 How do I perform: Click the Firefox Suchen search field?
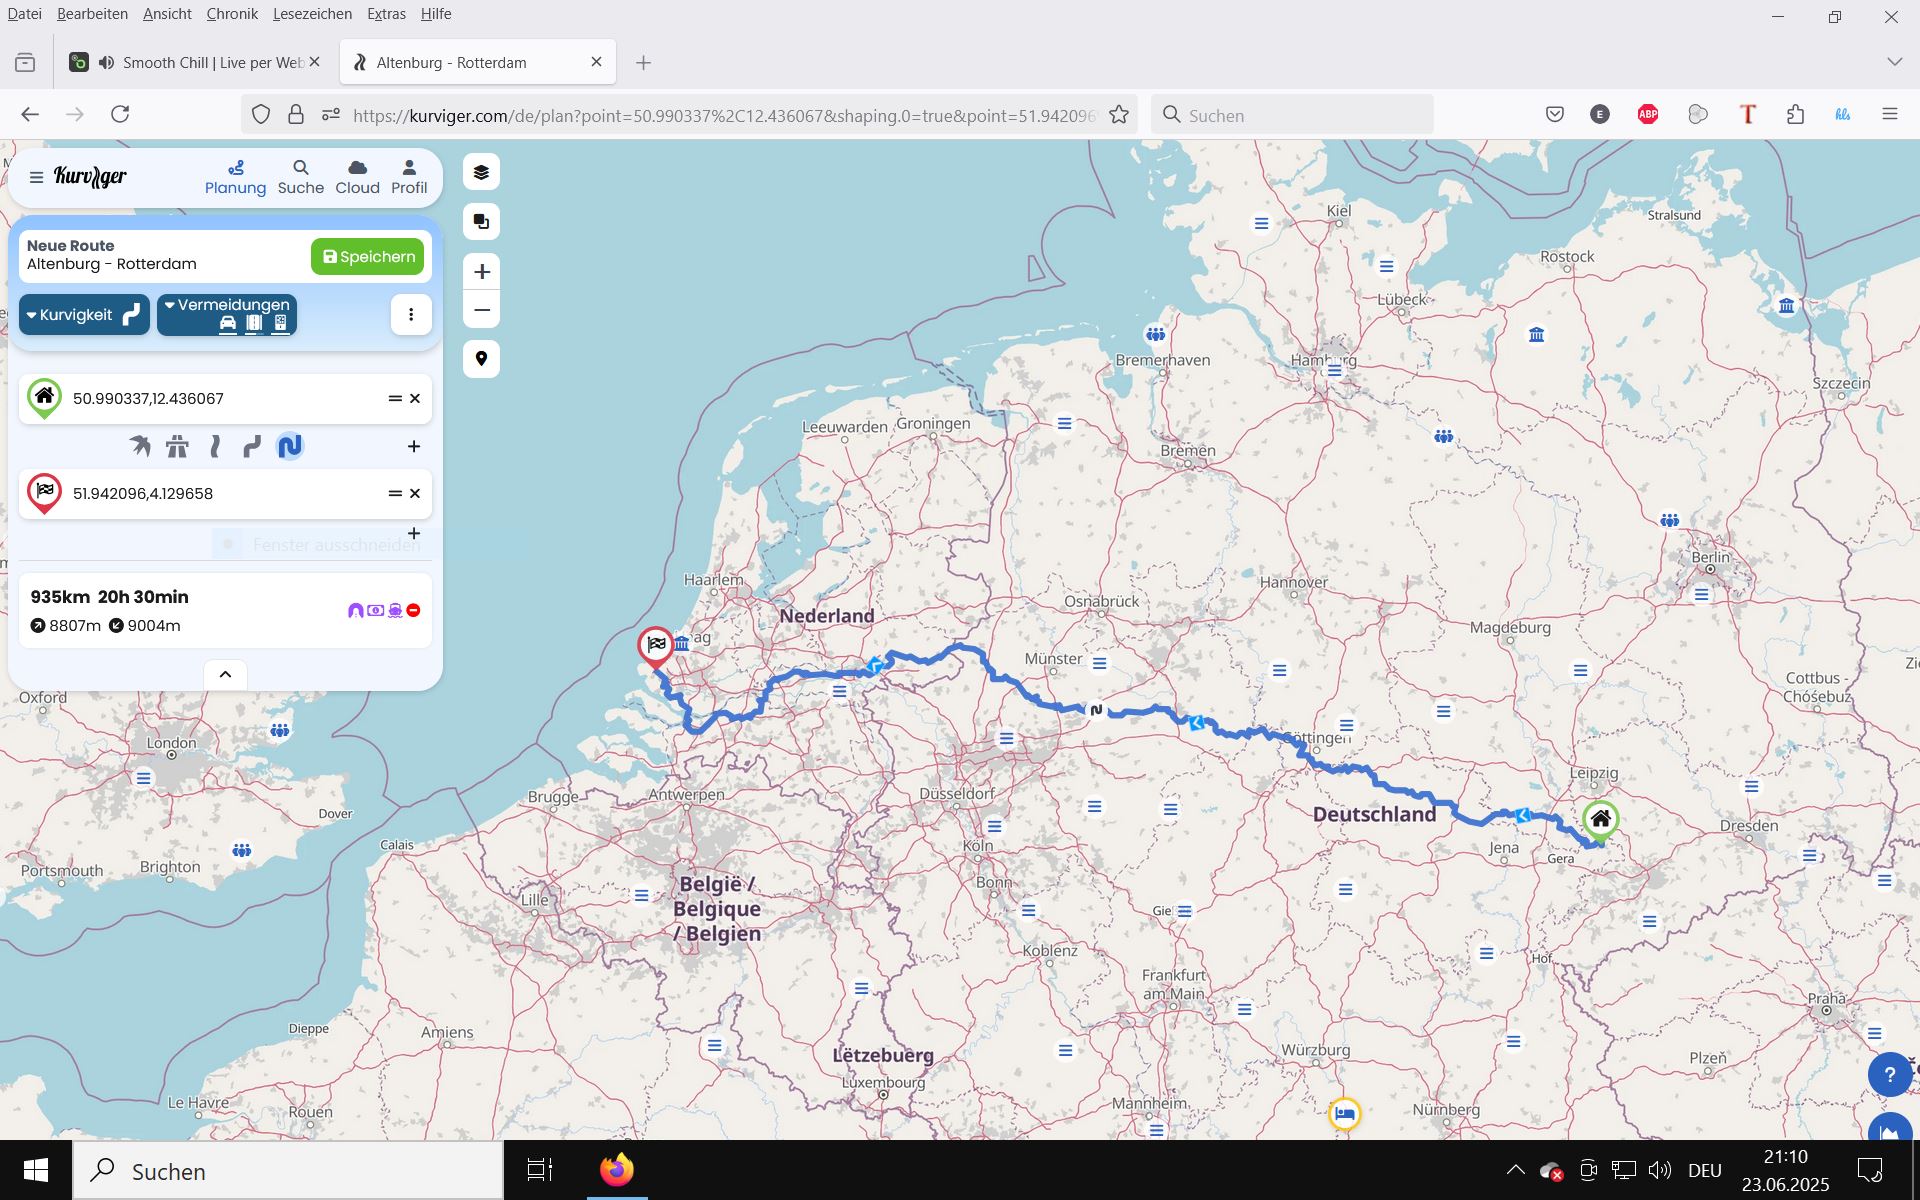tap(1292, 115)
